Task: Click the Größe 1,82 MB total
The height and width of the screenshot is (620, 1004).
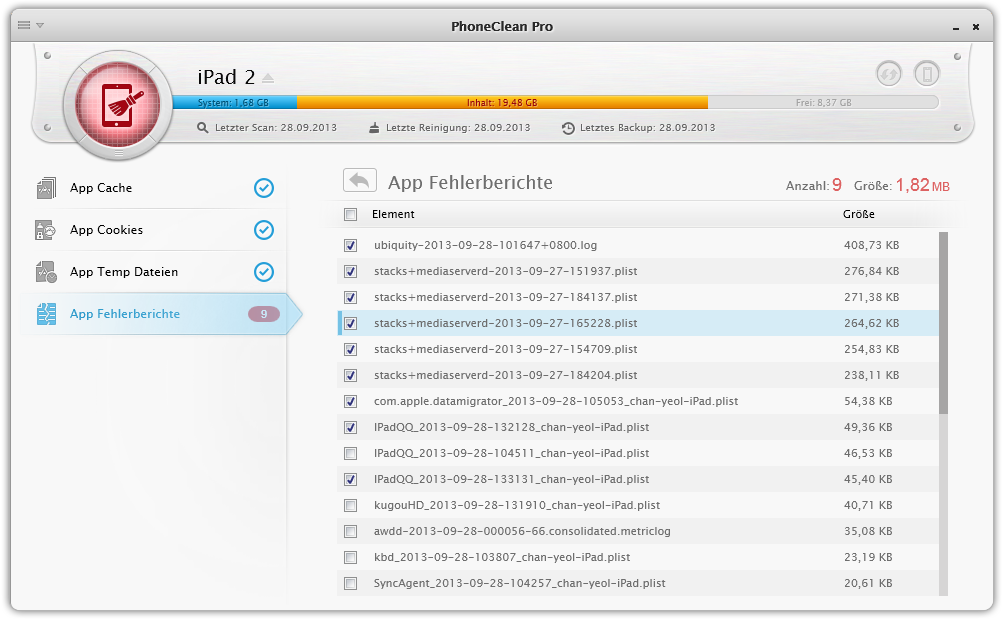Action: coord(902,185)
